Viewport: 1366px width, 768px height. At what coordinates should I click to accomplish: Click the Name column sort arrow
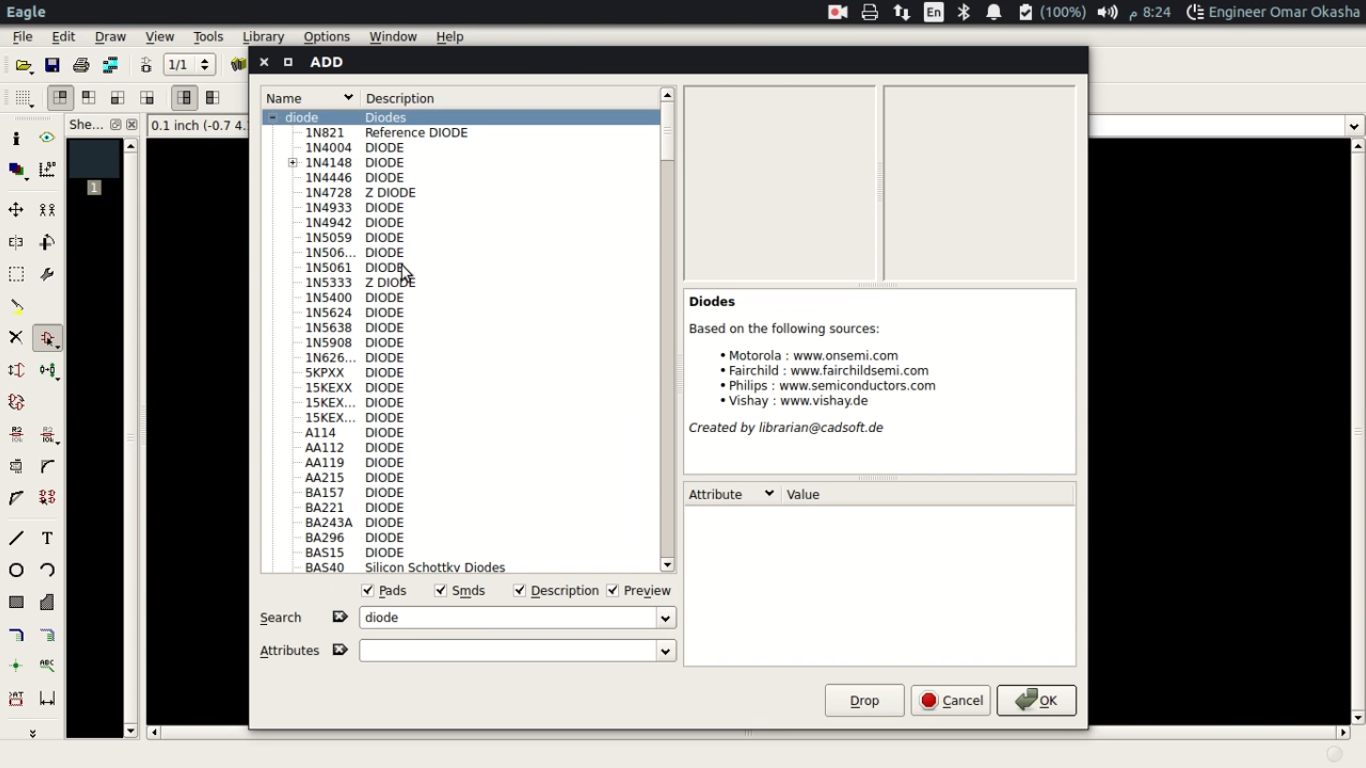[348, 98]
